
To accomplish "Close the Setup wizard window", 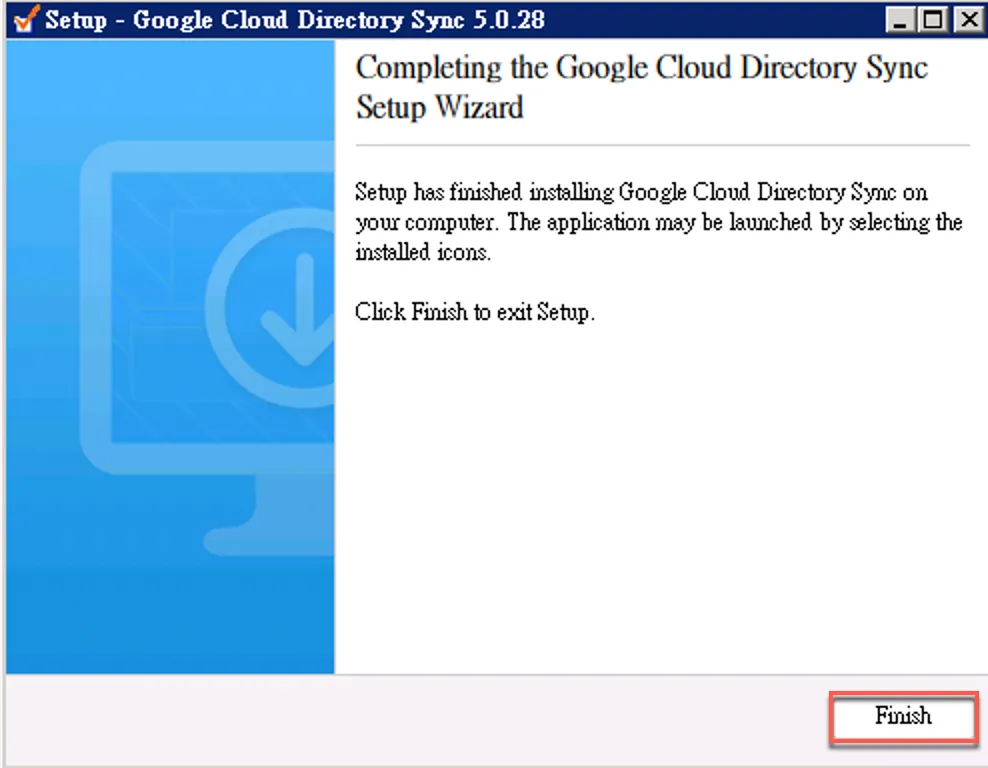I will pyautogui.click(x=967, y=20).
